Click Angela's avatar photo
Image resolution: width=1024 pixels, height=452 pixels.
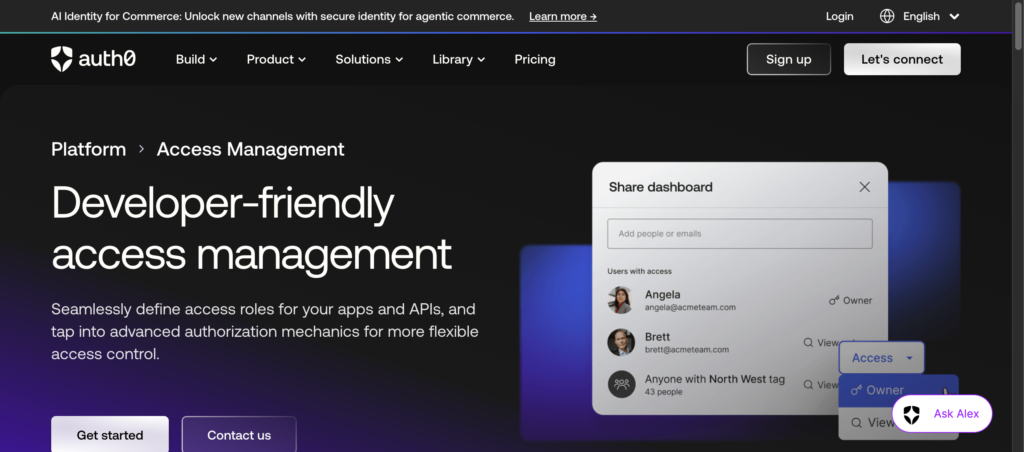[621, 300]
